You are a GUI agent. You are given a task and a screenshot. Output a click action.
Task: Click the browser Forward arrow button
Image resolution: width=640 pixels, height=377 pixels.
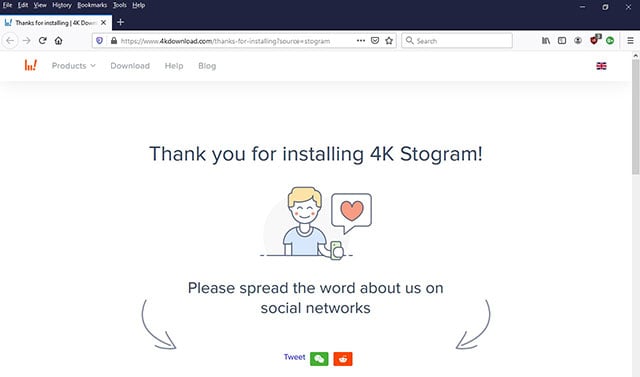27,41
